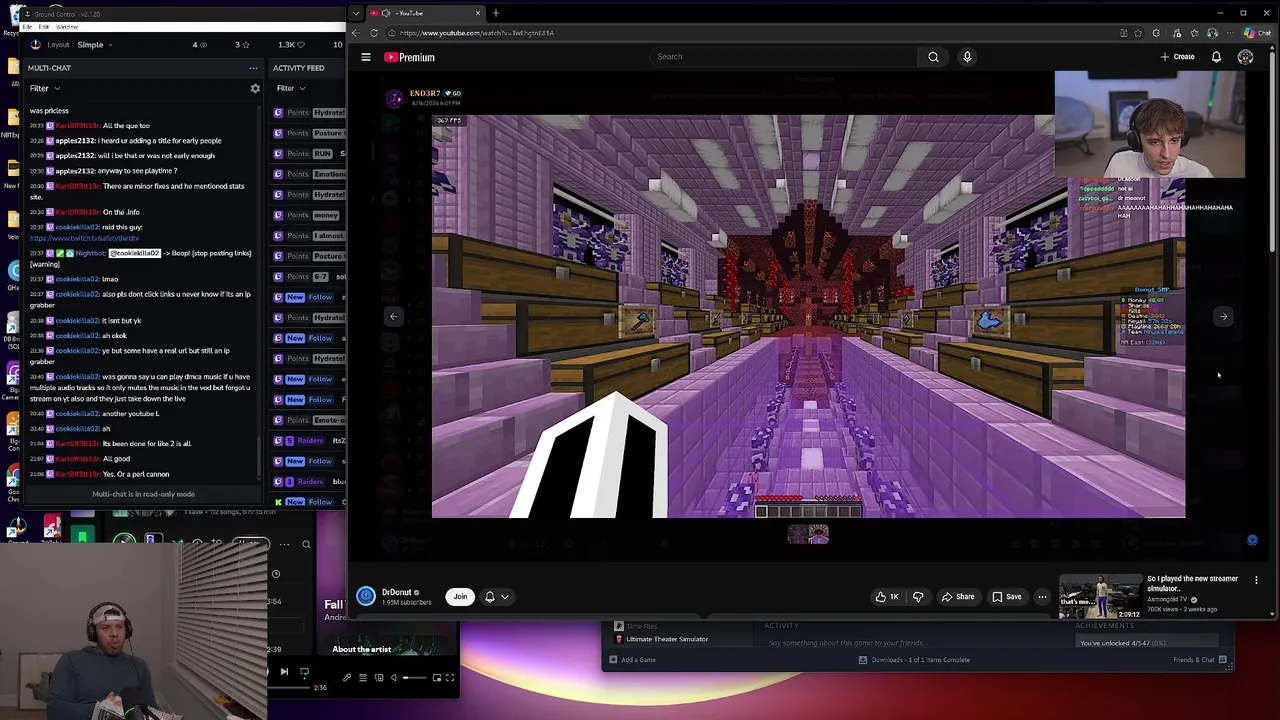Click the Join channel membership button
The width and height of the screenshot is (1280, 720).
click(460, 597)
